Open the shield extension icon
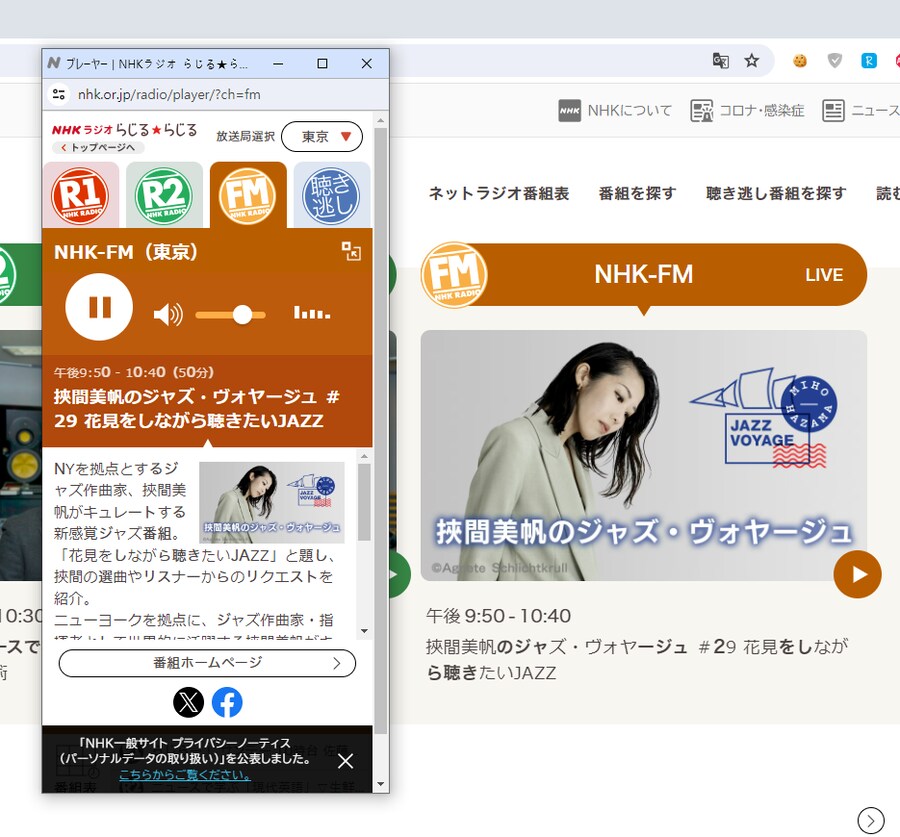This screenshot has width=900, height=837. 835,60
